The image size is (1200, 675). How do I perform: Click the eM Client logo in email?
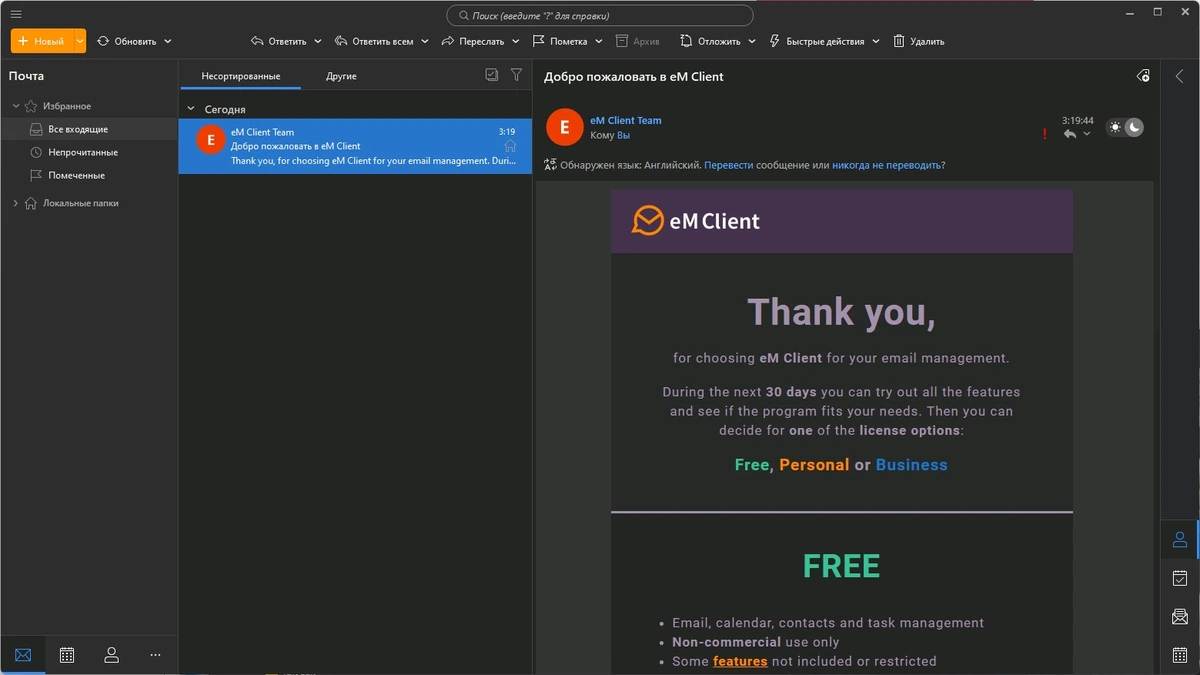pyautogui.click(x=696, y=221)
